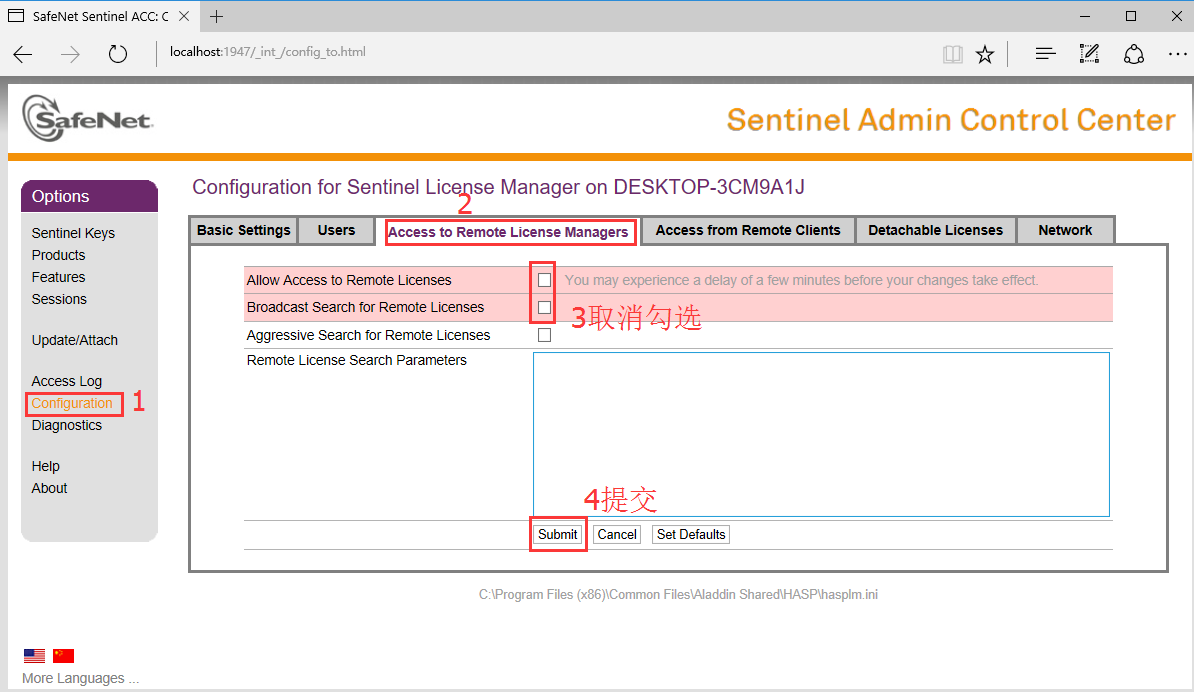1194x692 pixels.
Task: Open Sentinel Keys in Options sidebar
Action: click(x=73, y=233)
